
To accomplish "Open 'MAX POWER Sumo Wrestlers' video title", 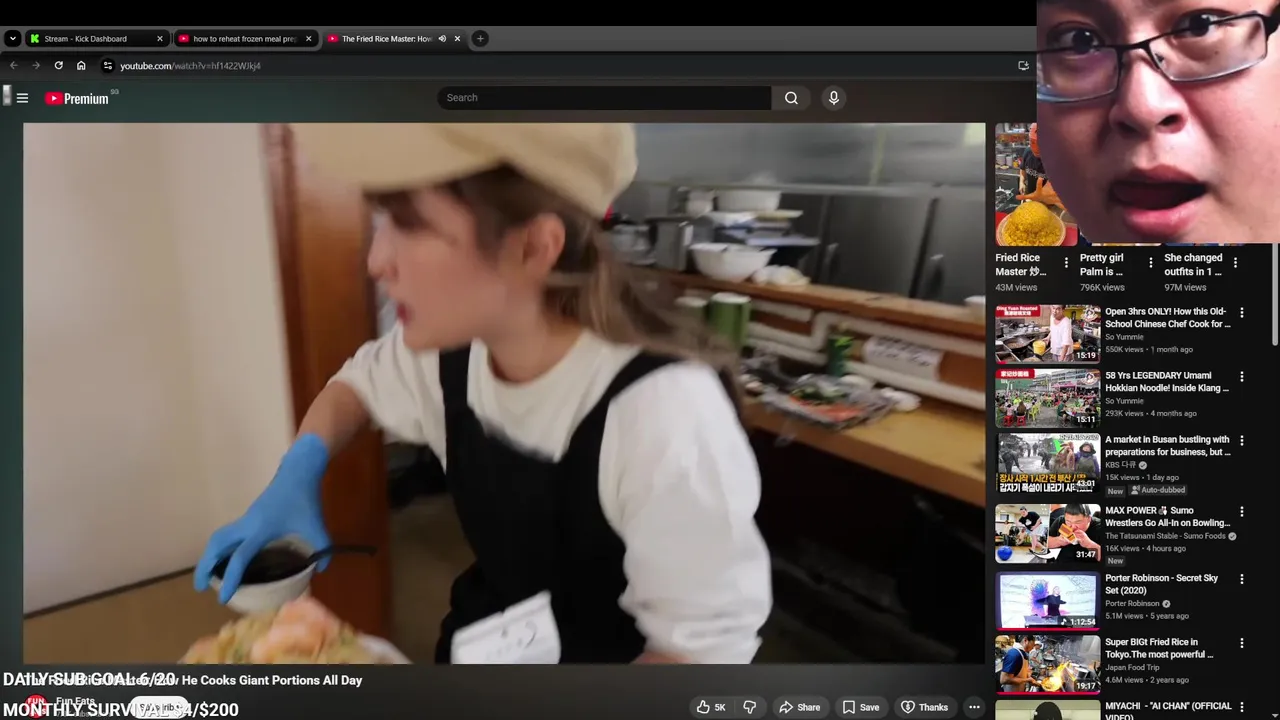I will point(1167,517).
